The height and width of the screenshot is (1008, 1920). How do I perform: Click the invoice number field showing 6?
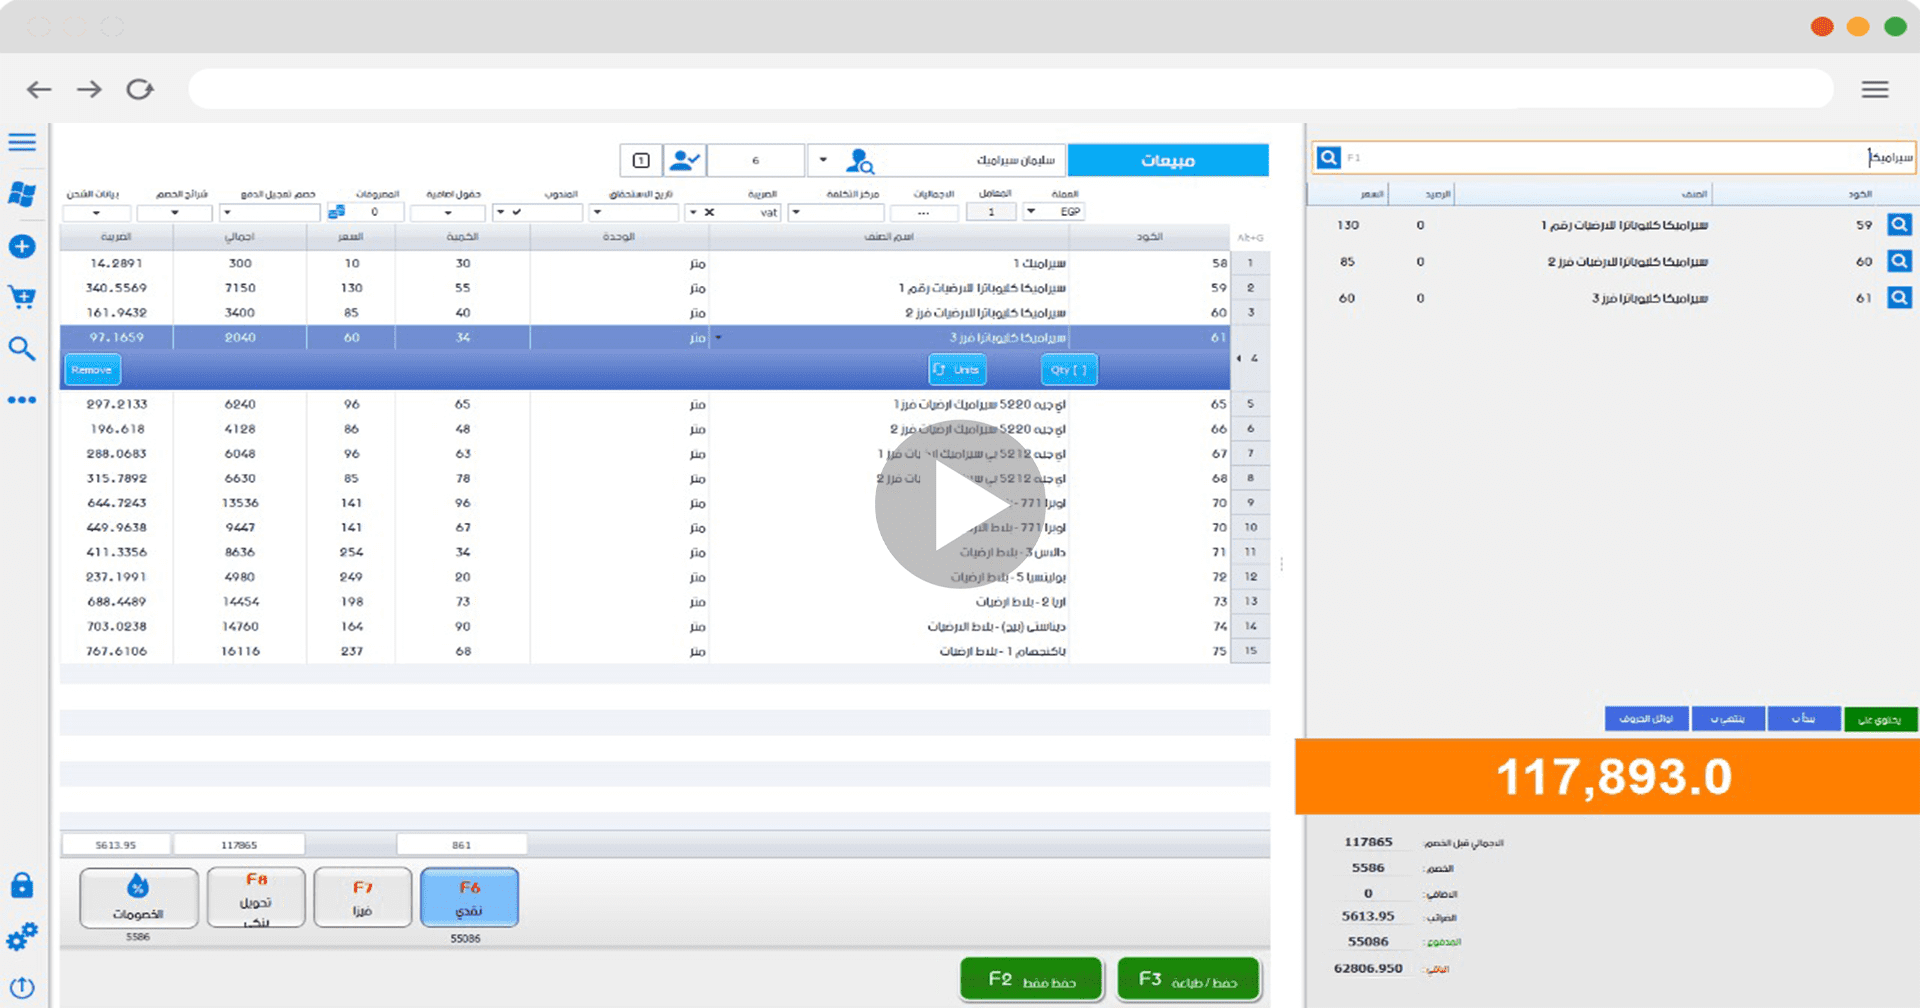tap(756, 160)
